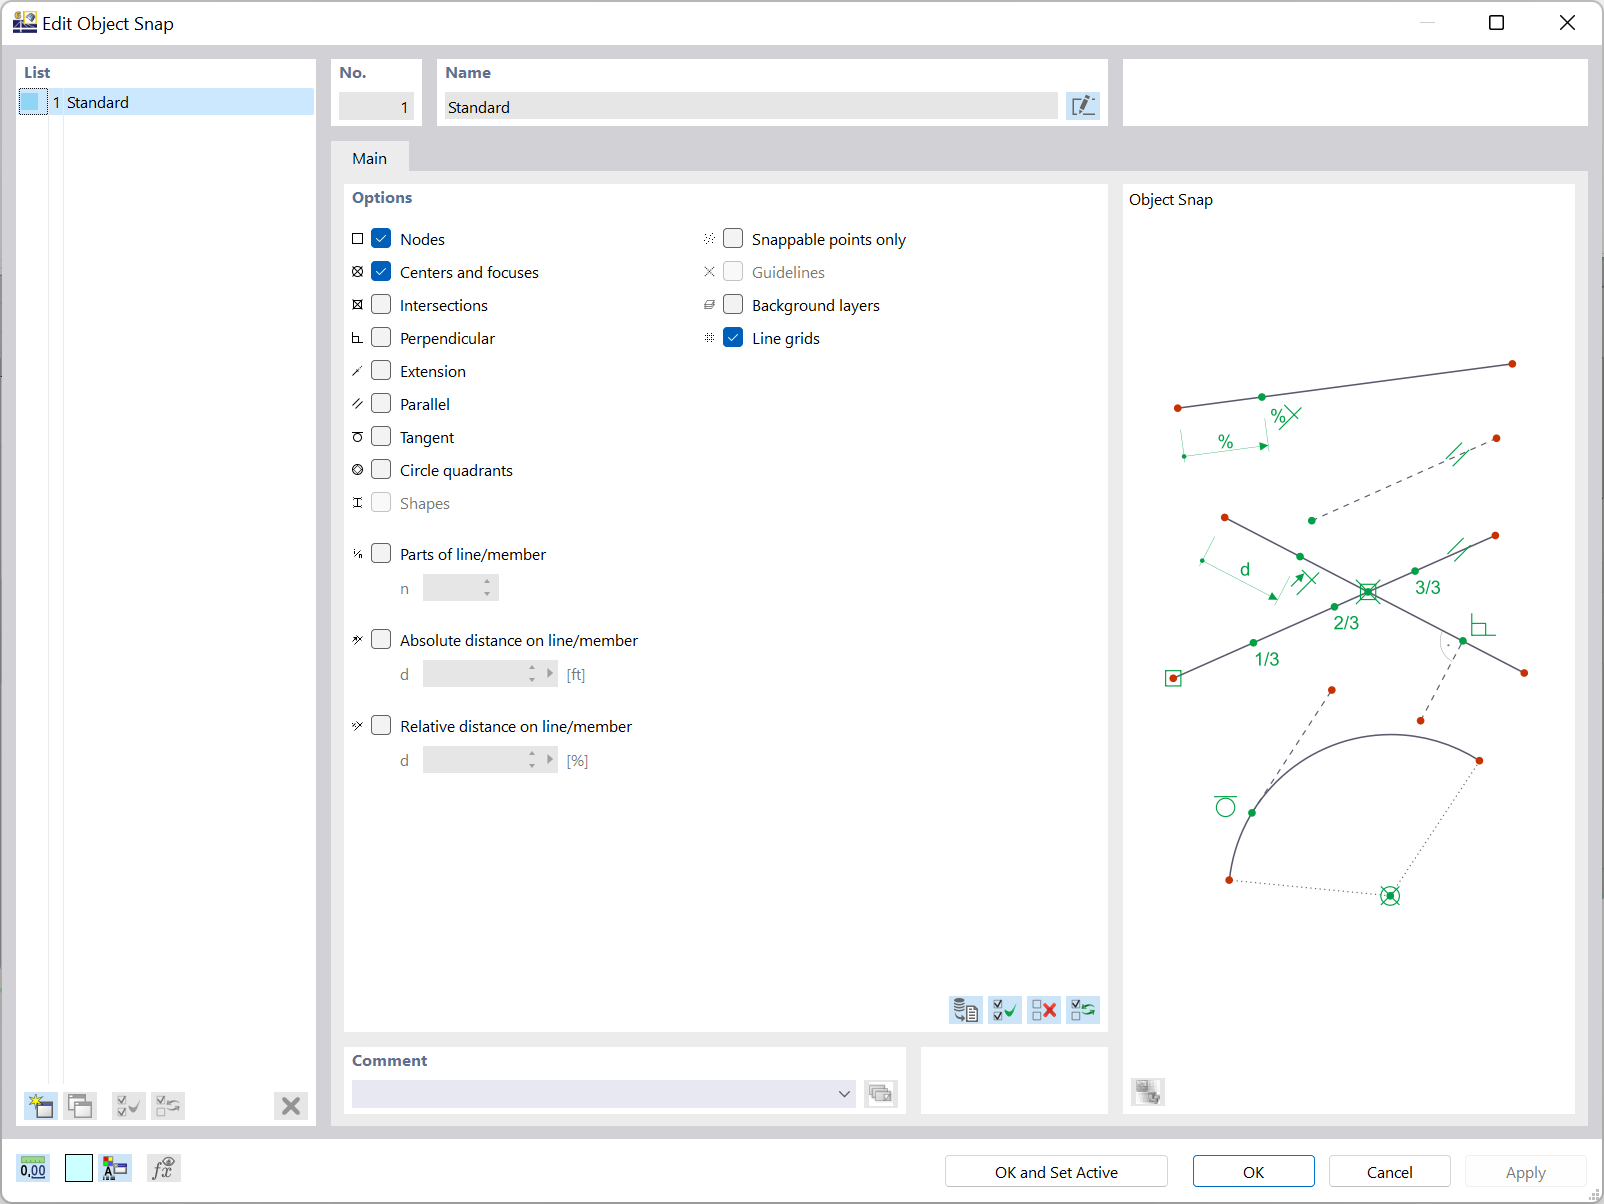
Task: Click the formula fx icon at bottom
Action: point(163,1168)
